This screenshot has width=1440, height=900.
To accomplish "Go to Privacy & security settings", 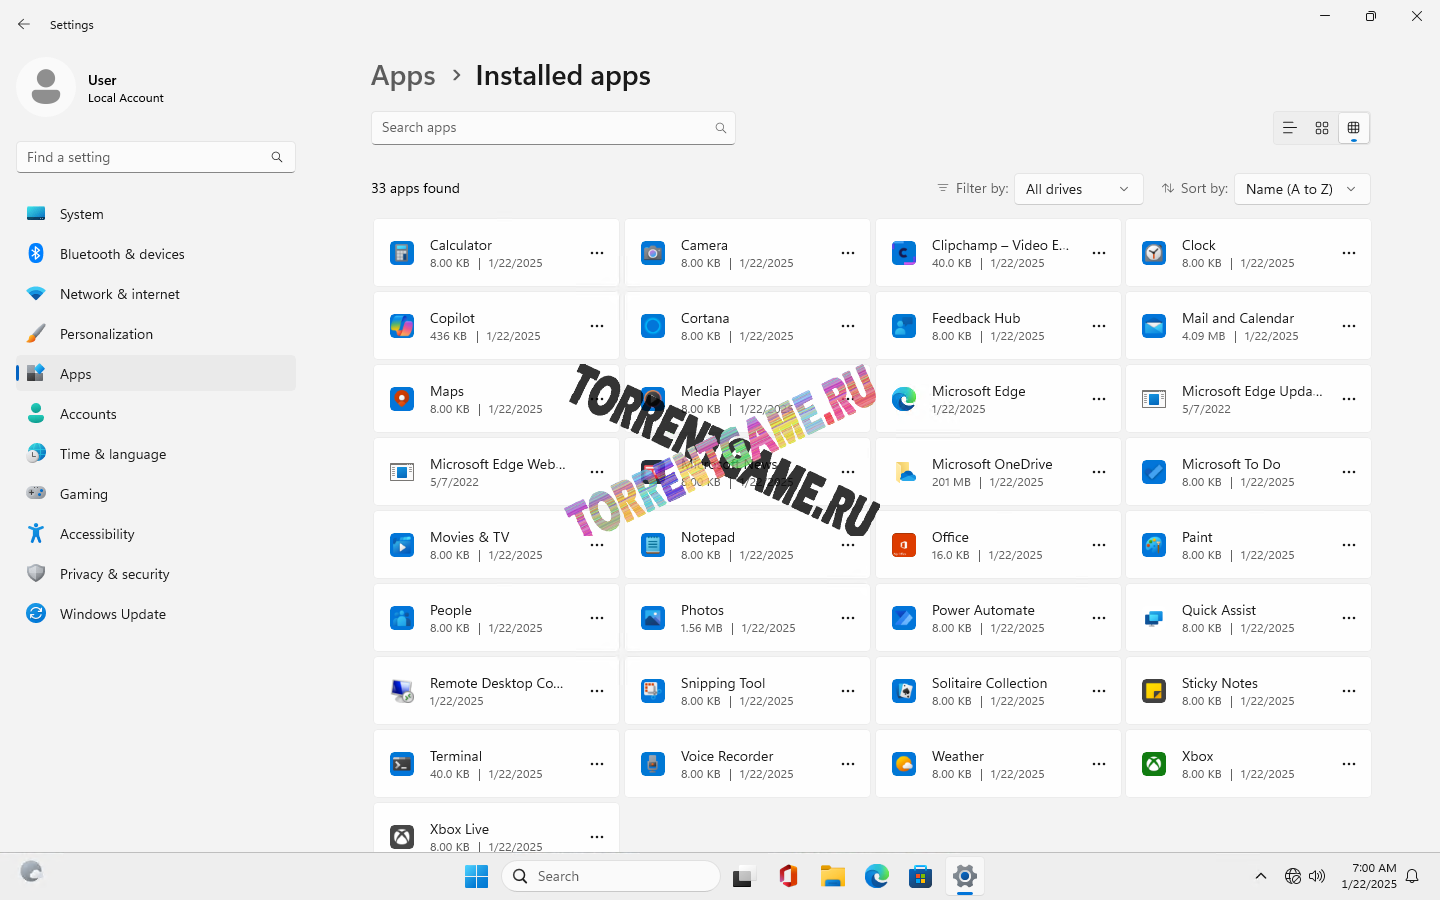I will pyautogui.click(x=114, y=574).
